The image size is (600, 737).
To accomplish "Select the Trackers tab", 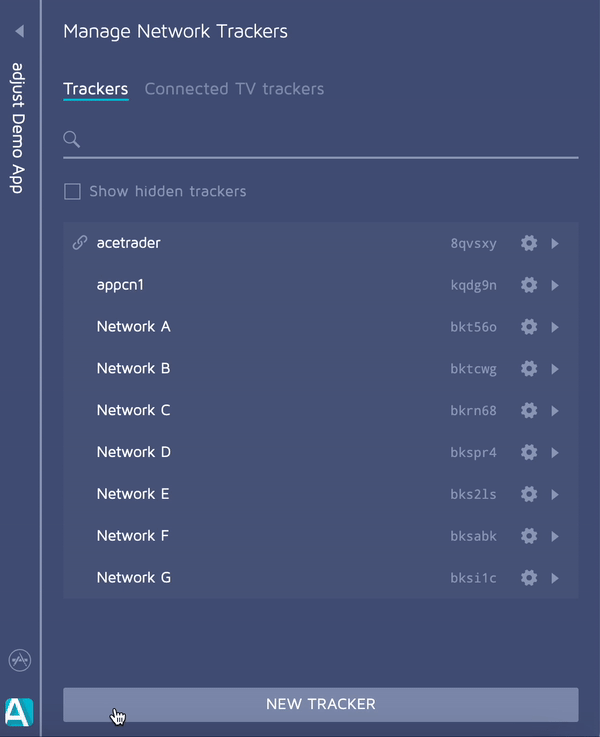I will (96, 89).
